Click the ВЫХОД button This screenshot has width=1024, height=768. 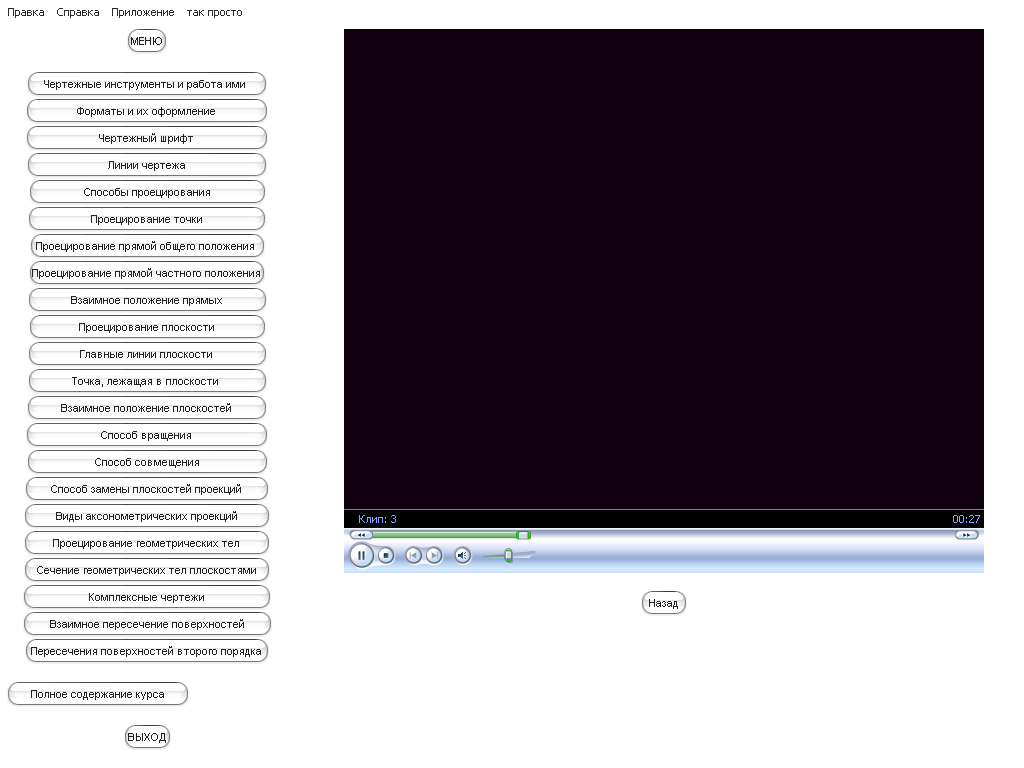click(147, 737)
